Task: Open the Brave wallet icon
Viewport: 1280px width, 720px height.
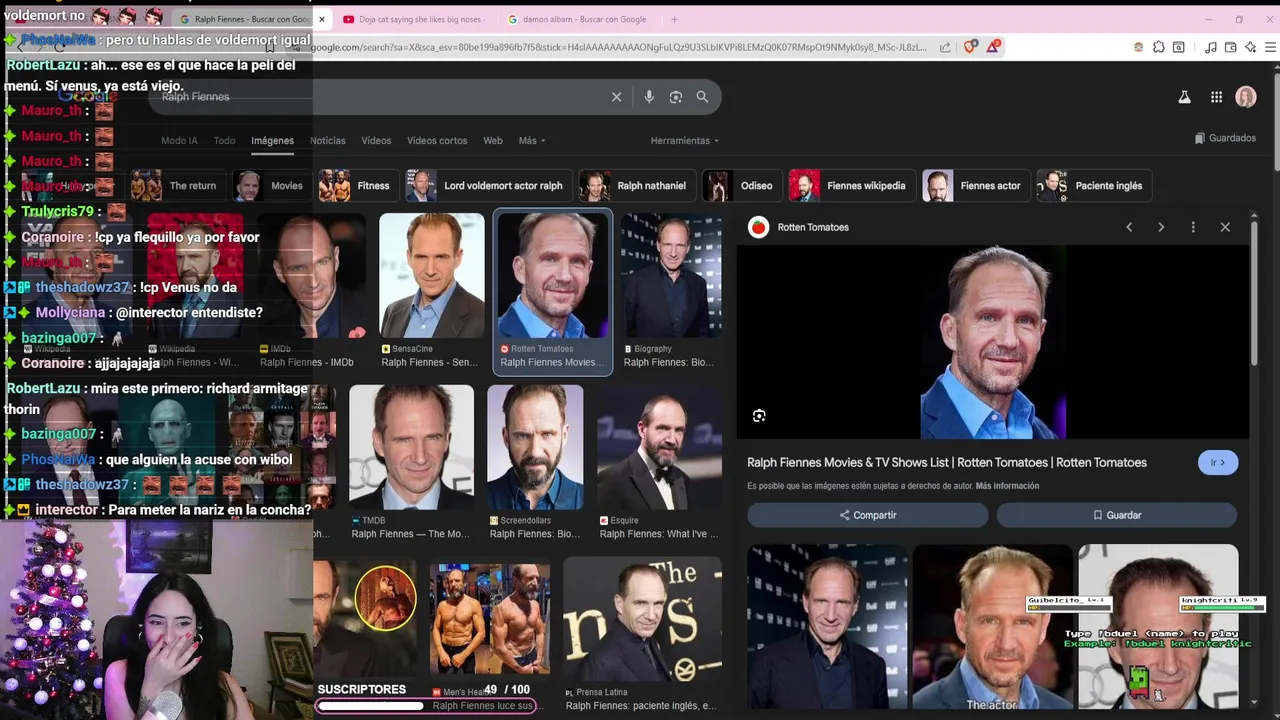Action: point(1231,47)
